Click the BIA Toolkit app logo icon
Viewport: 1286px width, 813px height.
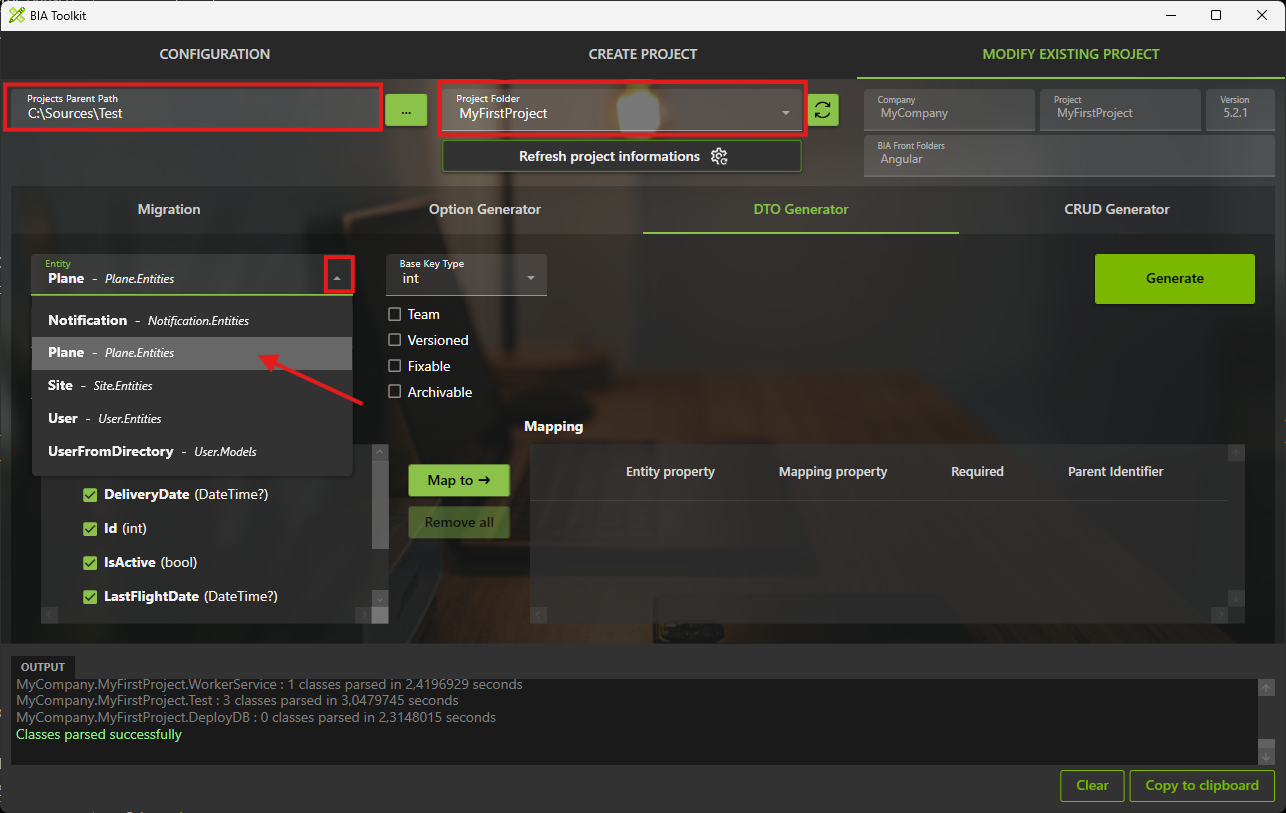[x=17, y=15]
